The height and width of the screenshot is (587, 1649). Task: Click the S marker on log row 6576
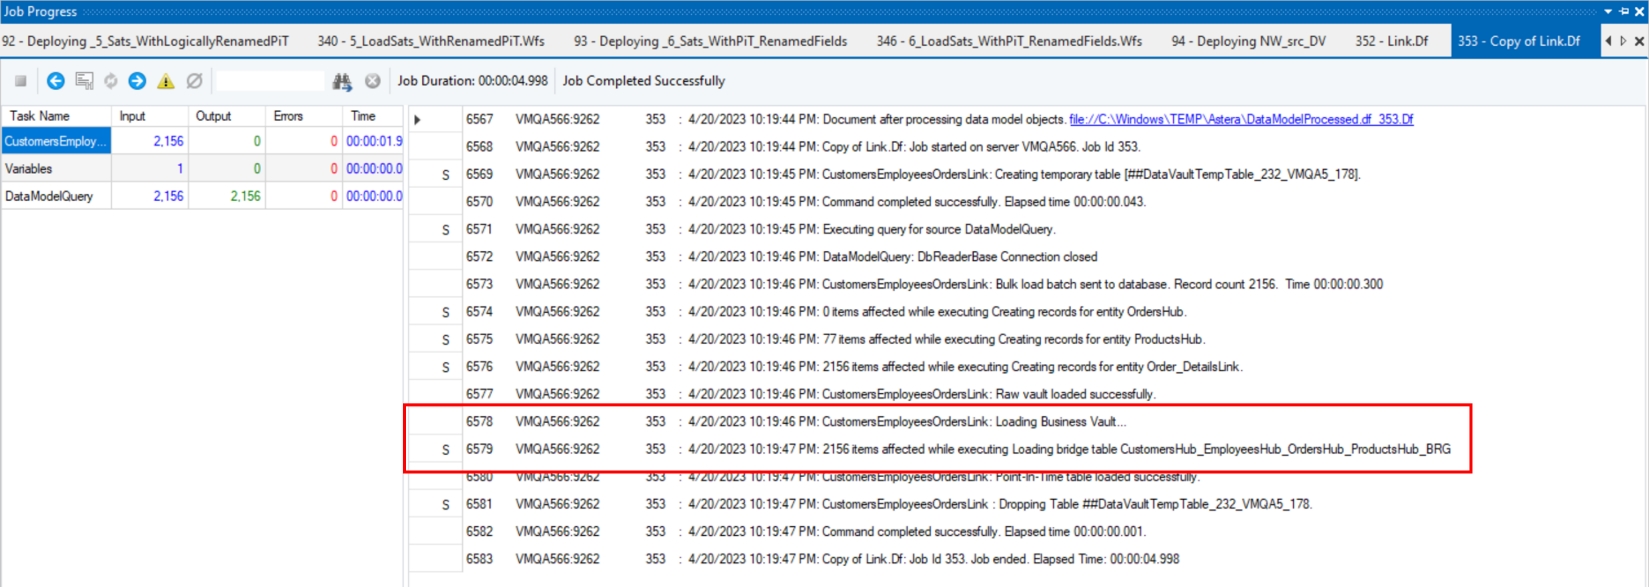point(446,367)
